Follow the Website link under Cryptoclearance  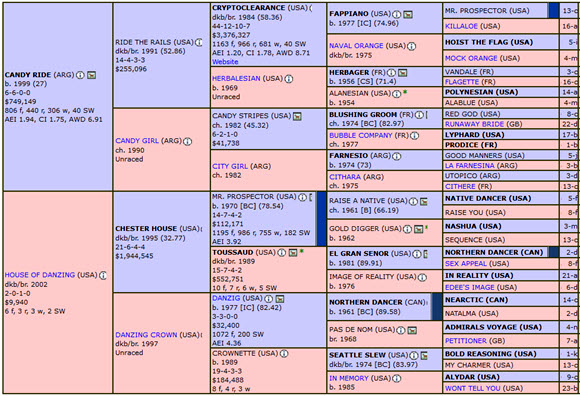[225, 62]
